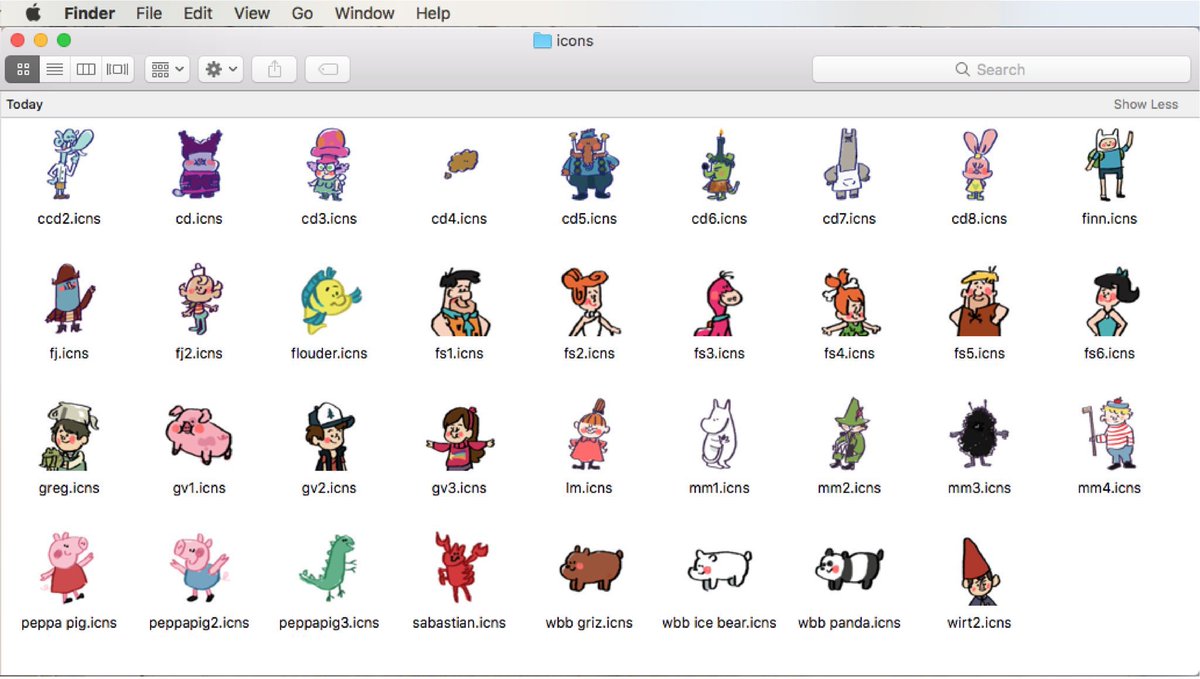Click the Share toolbar button

[274, 69]
